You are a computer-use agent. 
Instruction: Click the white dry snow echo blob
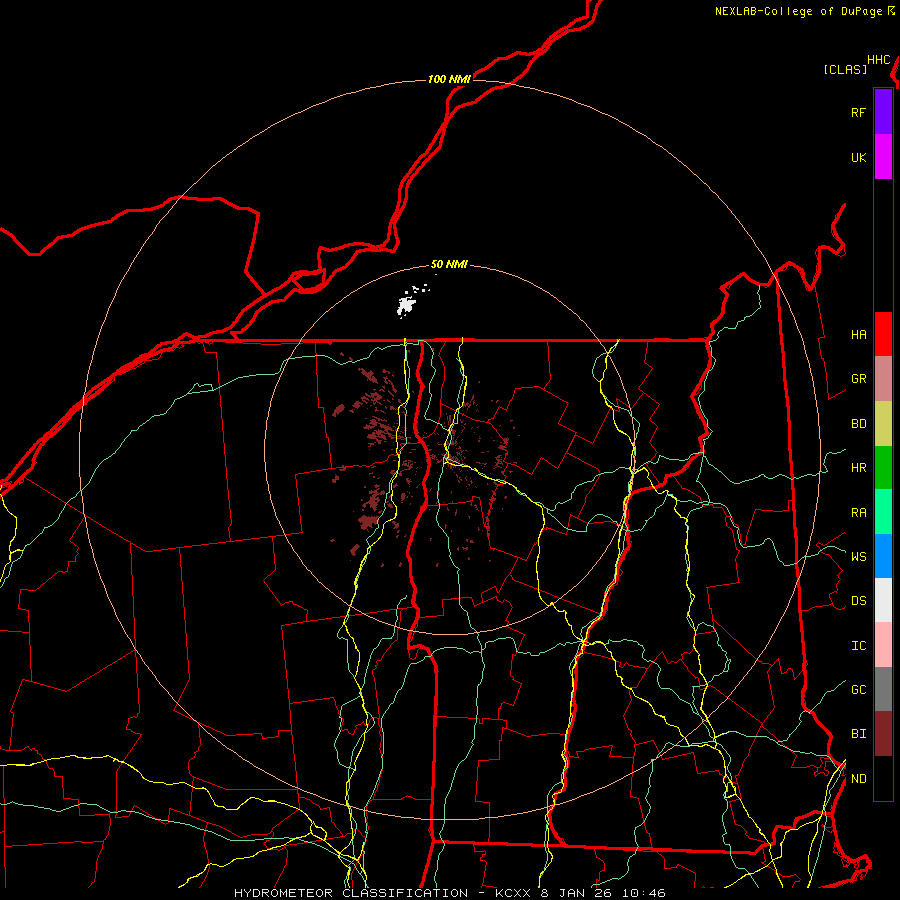pos(407,304)
